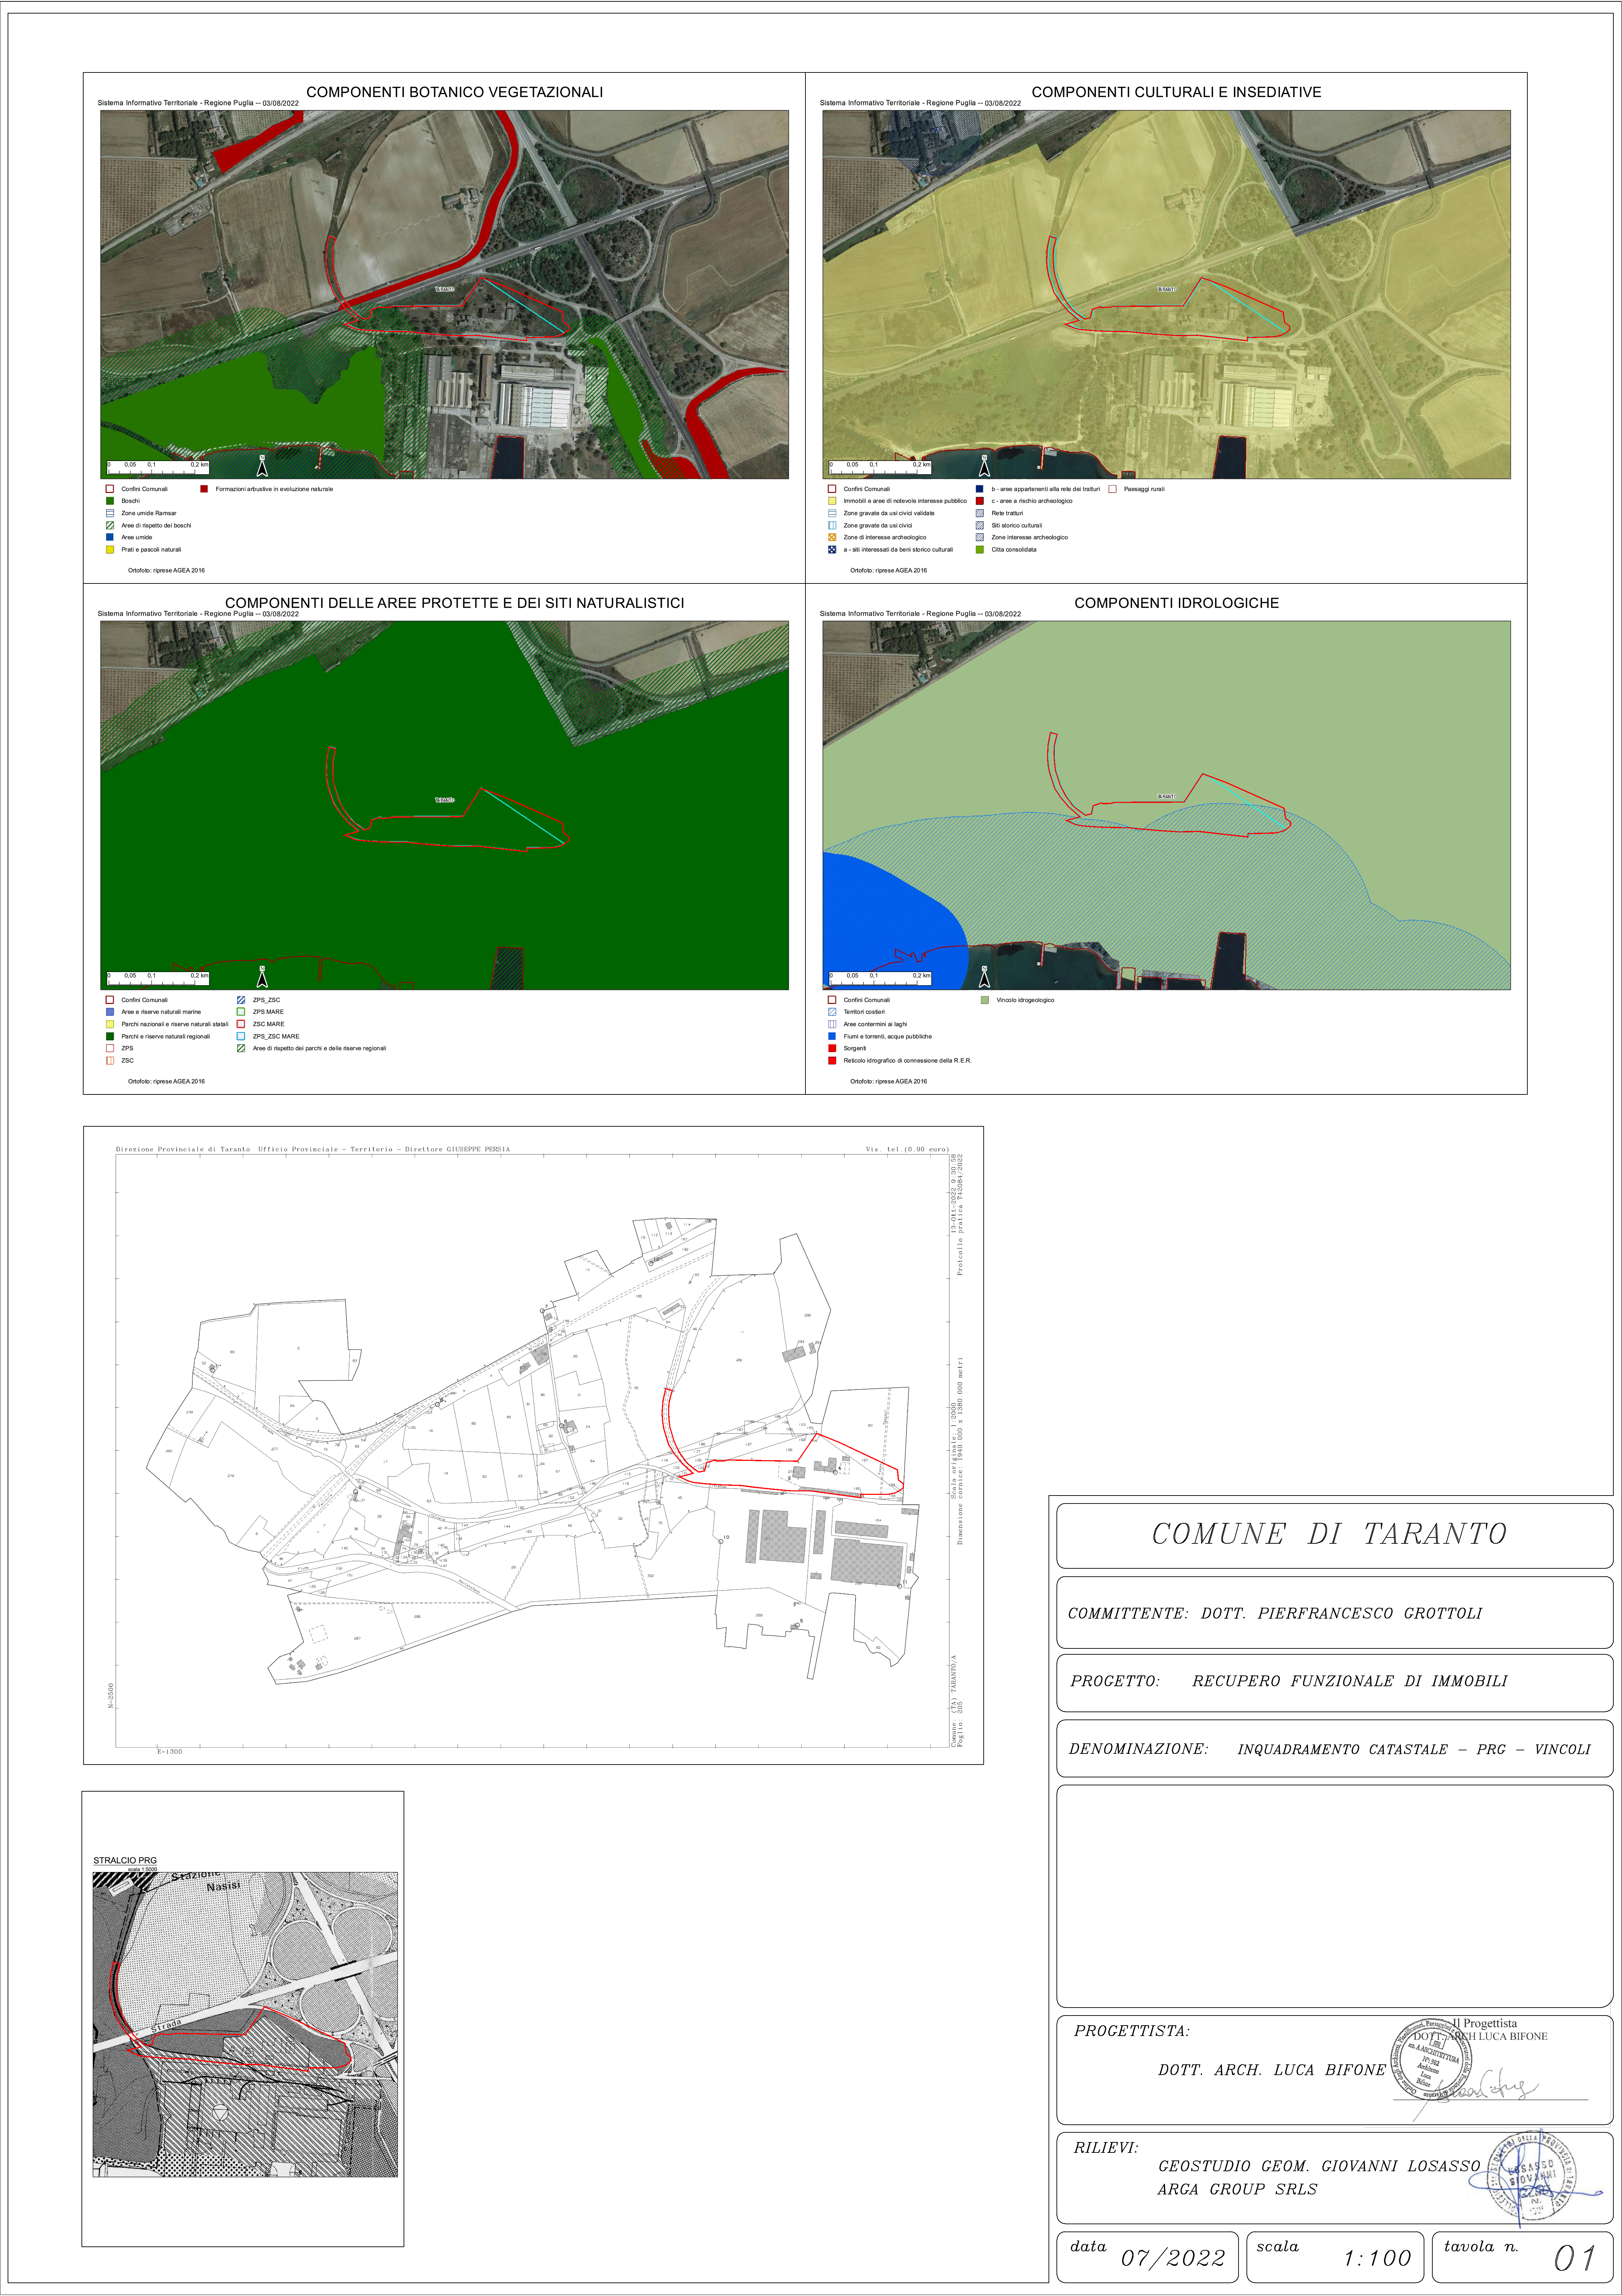Select the red 'c - aree a rischio archeologico' swatch
The height and width of the screenshot is (2296, 1622).
[980, 501]
